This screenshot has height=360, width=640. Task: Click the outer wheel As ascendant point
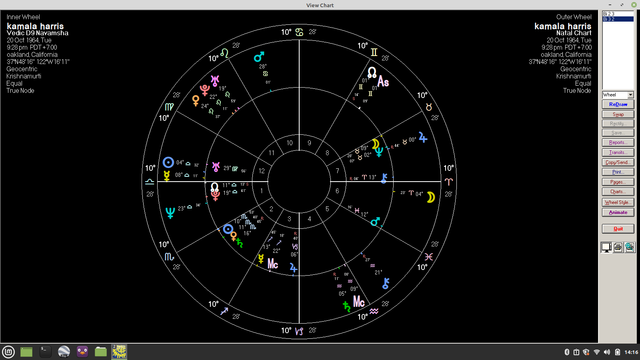tap(383, 81)
